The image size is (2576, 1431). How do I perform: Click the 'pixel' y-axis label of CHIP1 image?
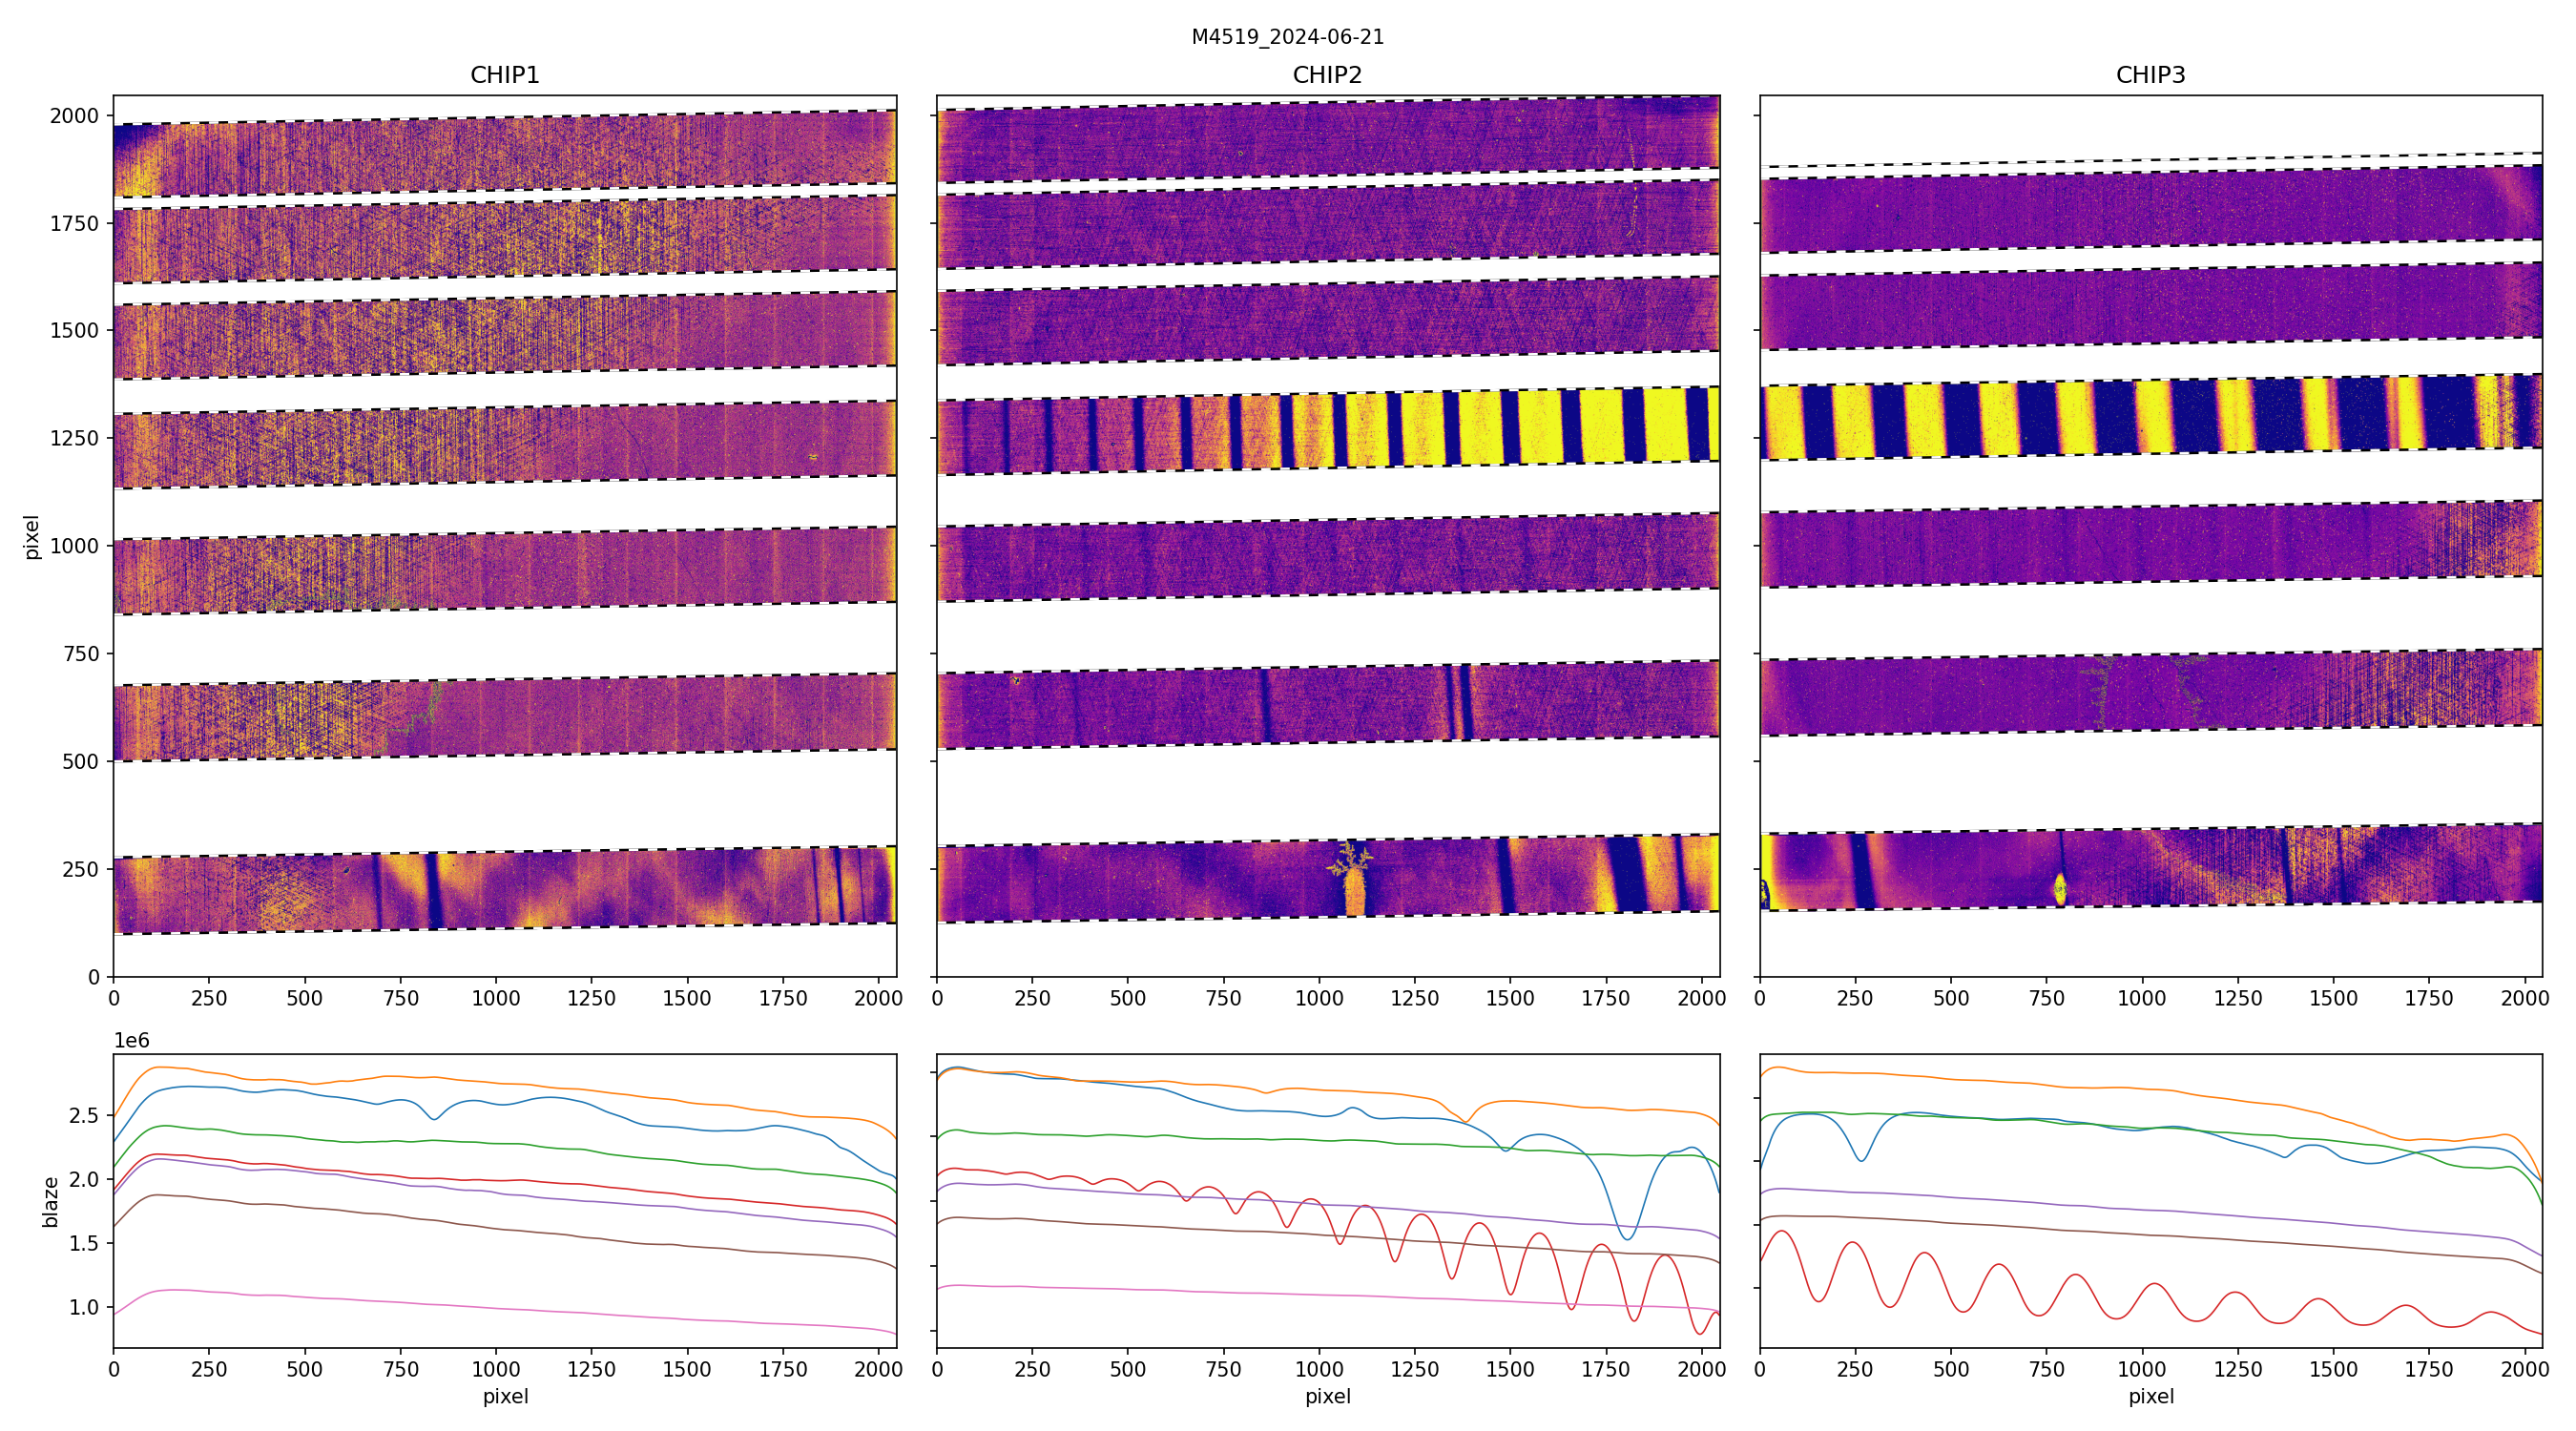click(32, 536)
